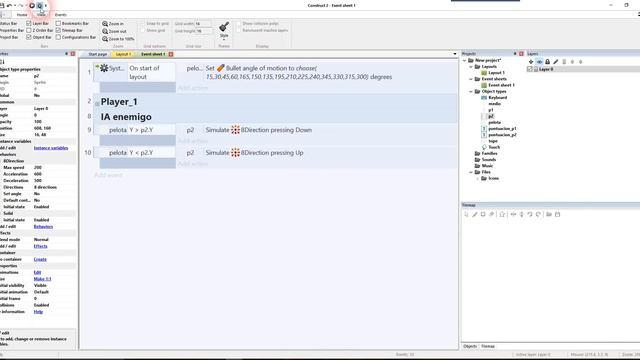Viewport: 640px width, 360px height.
Task: Toggle the Tilemap Bar checkbox
Action: (58, 30)
